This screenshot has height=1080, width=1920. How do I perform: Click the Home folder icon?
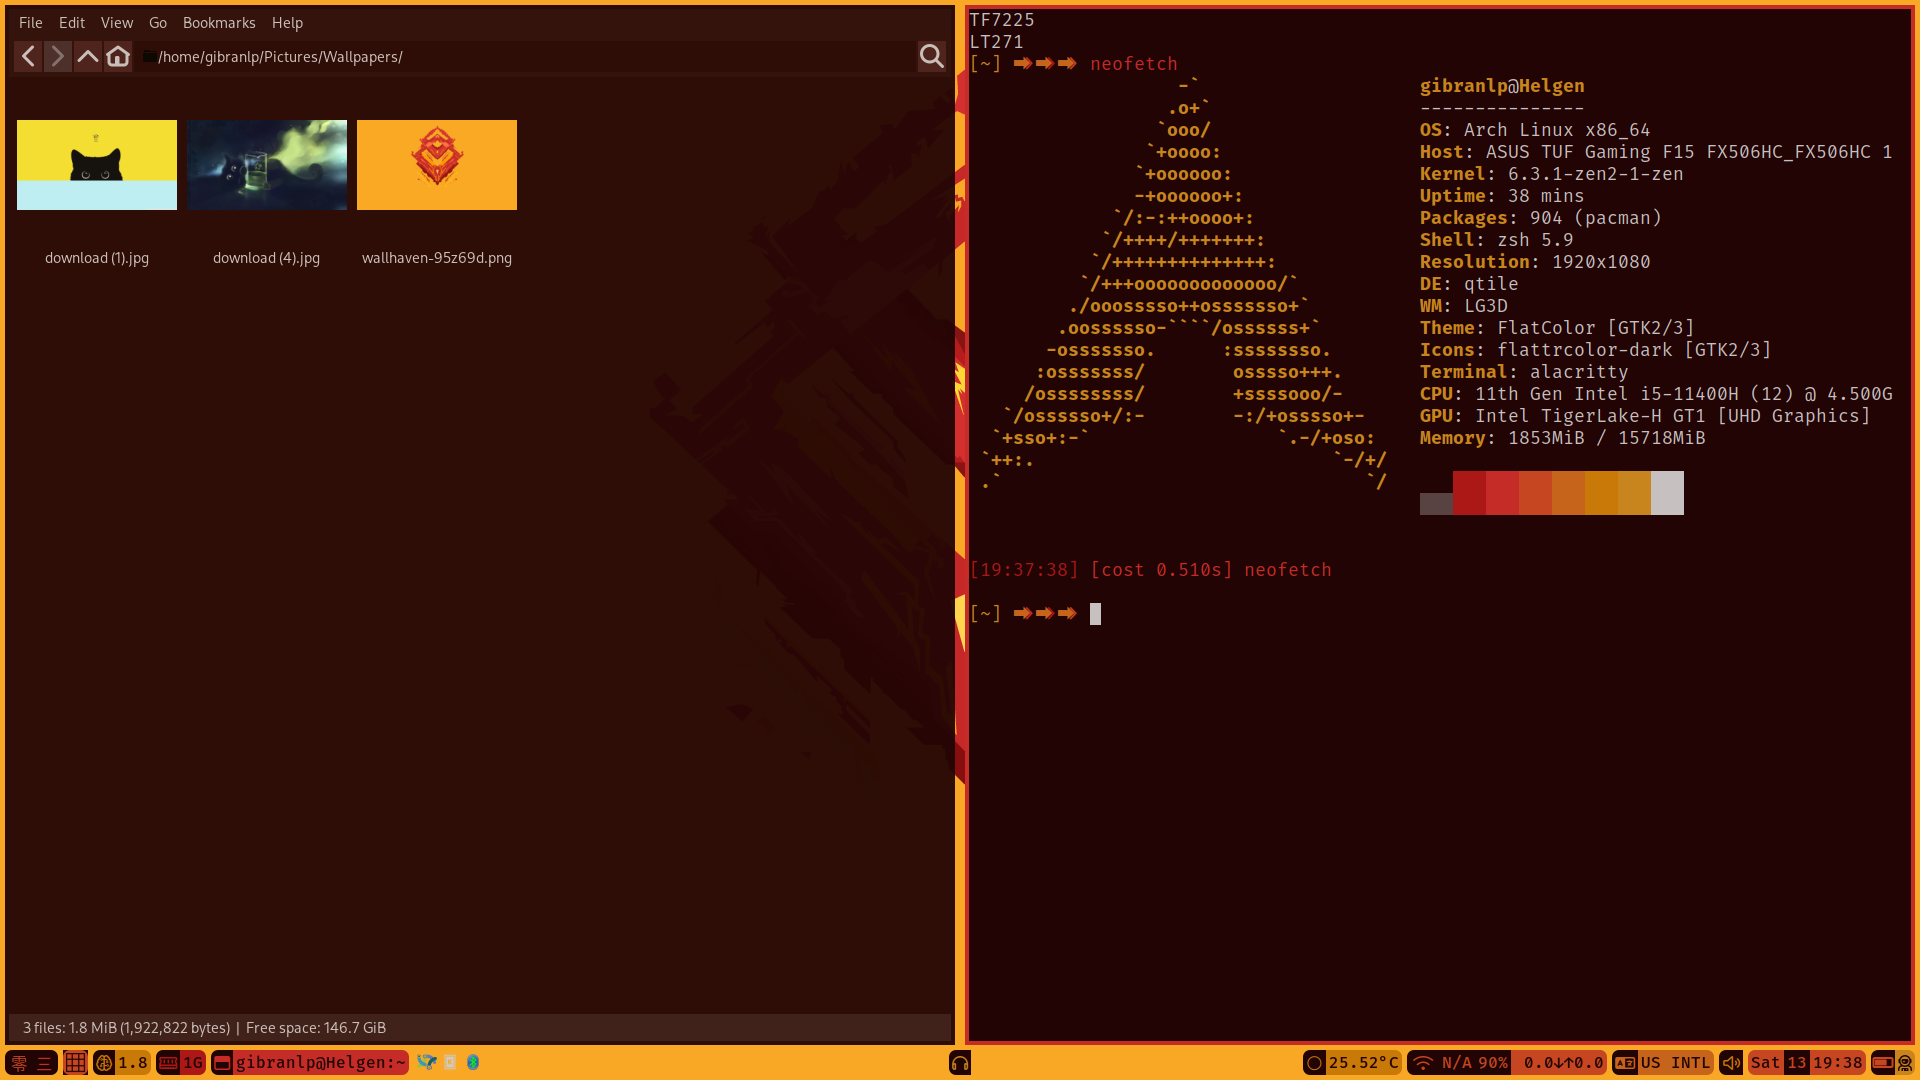click(x=118, y=57)
